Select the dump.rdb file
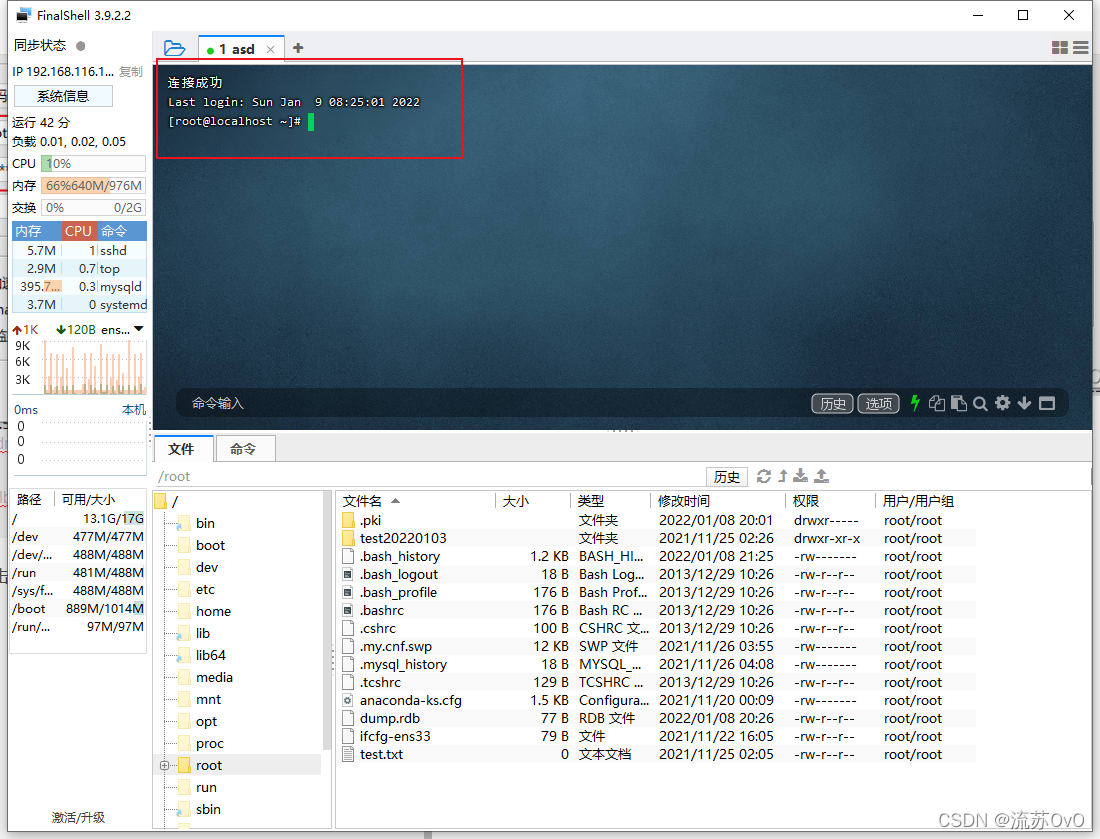 click(656, 718)
